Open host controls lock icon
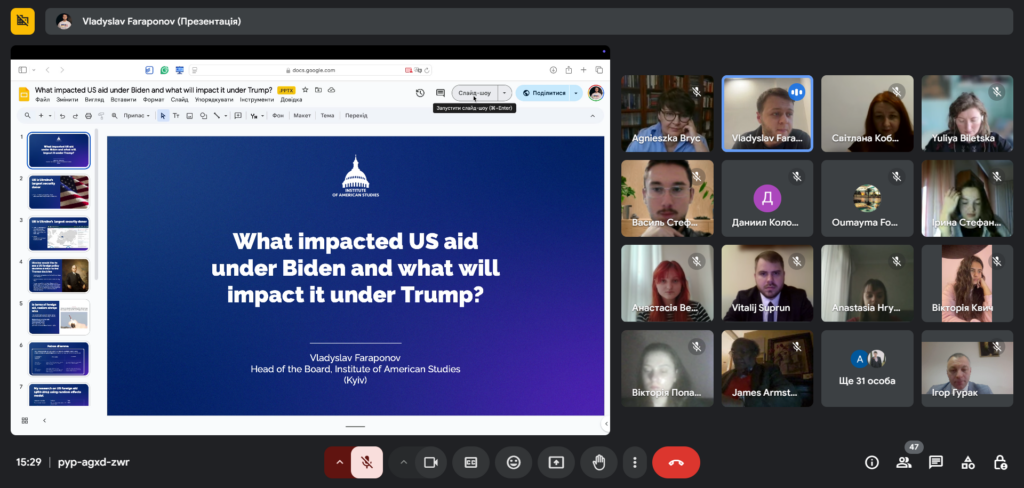The width and height of the screenshot is (1024, 488). [x=1000, y=462]
